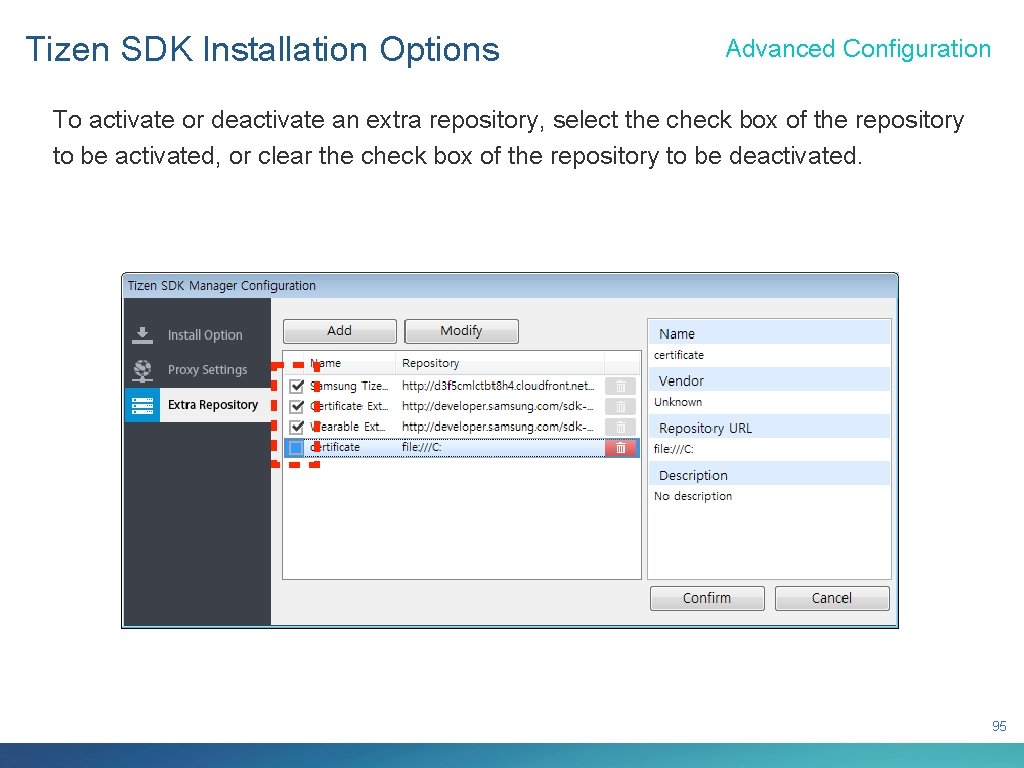Select the cloudfront.net repository URL row
The height and width of the screenshot is (768, 1024).
498,386
